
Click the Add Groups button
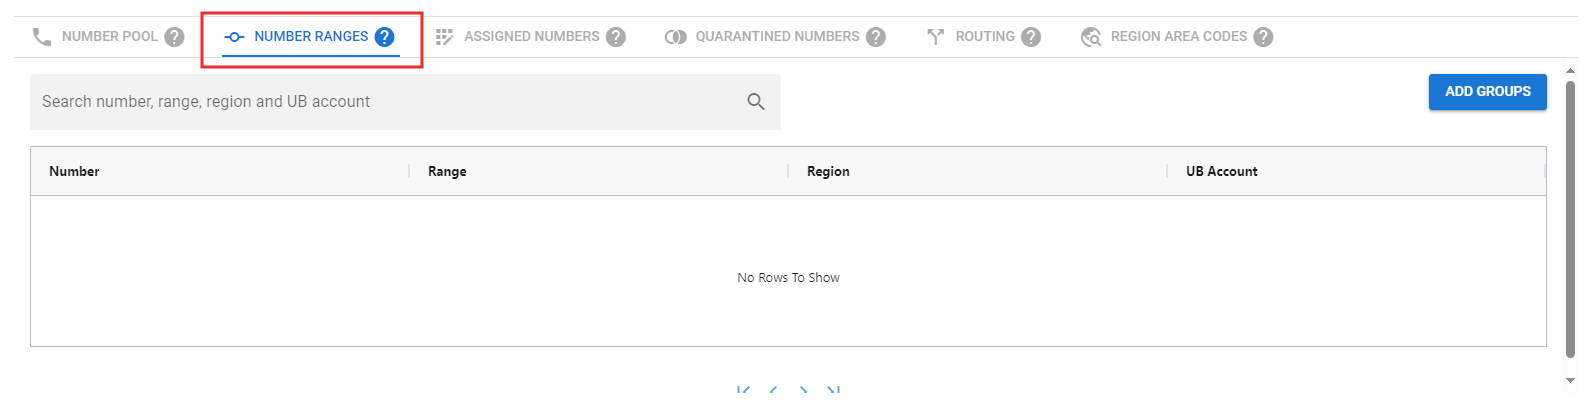point(1487,92)
